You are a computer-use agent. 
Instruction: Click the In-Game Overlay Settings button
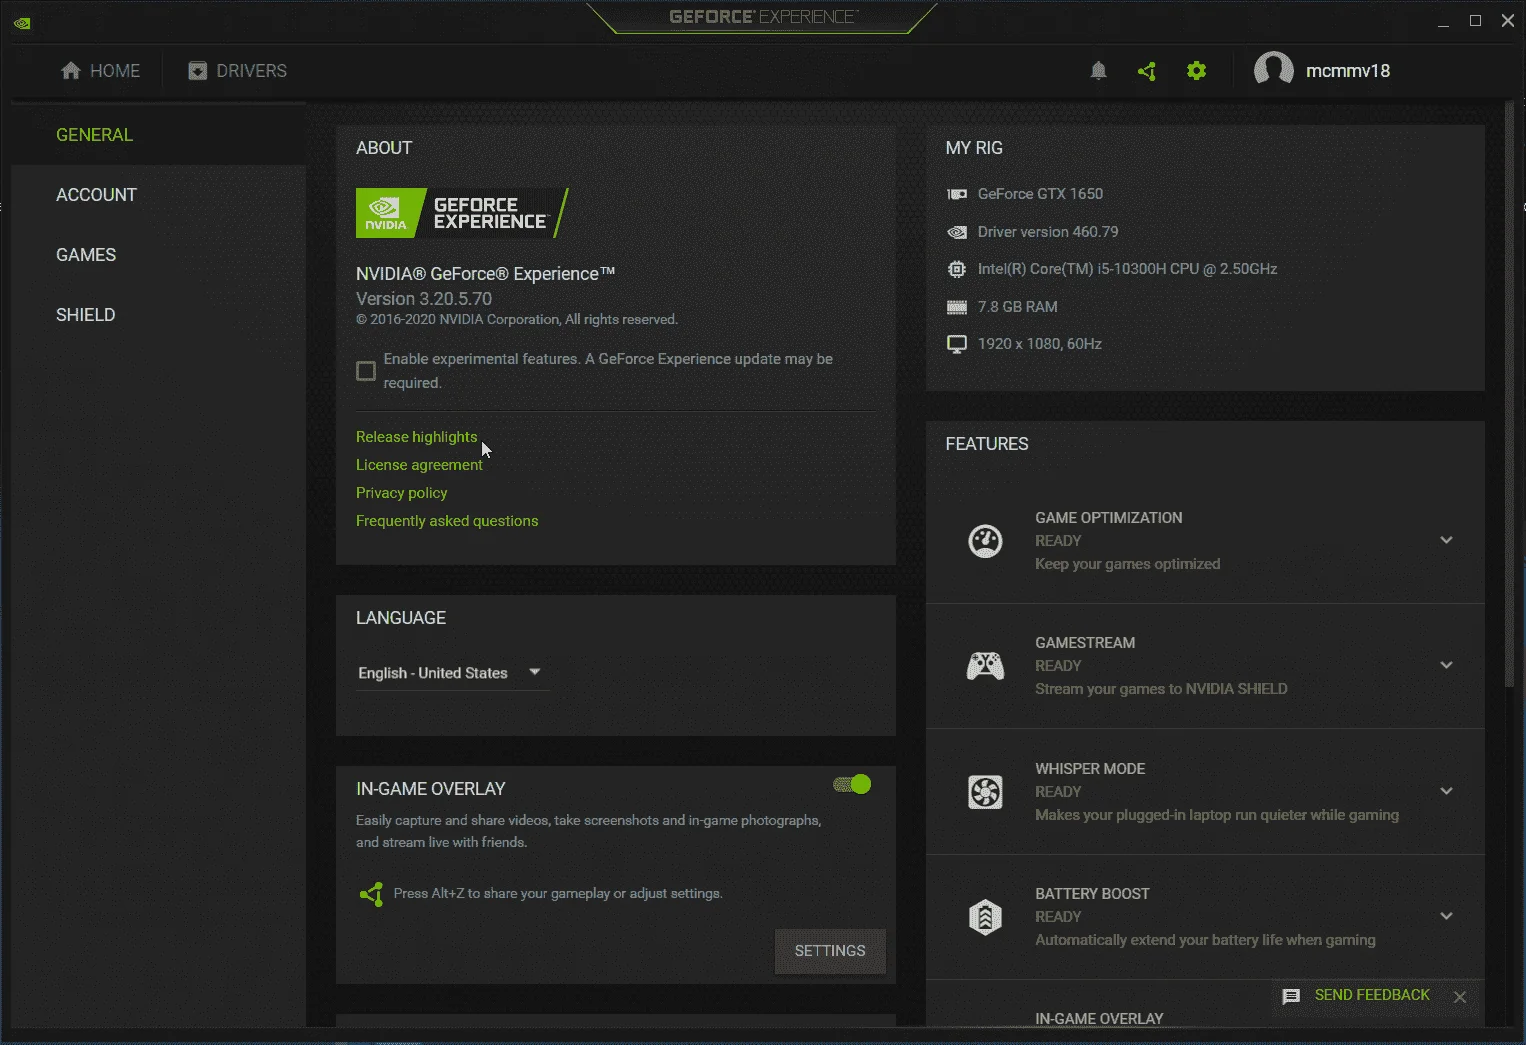coord(830,951)
